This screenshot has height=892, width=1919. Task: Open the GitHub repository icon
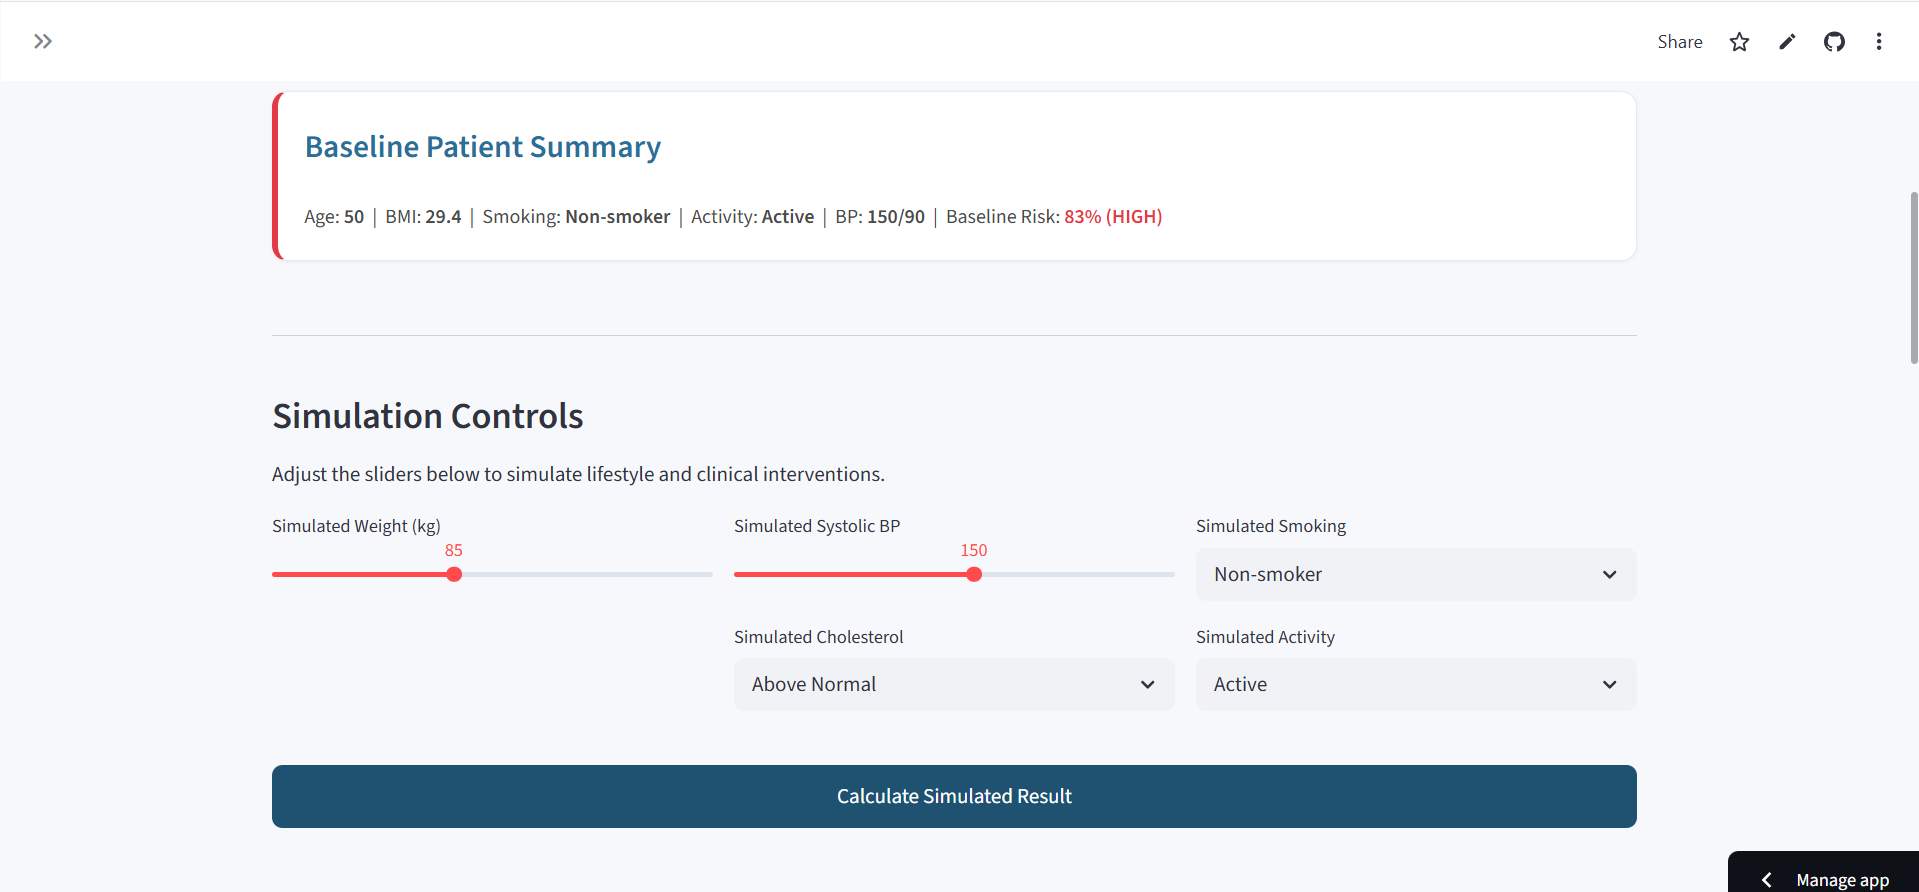click(1834, 42)
